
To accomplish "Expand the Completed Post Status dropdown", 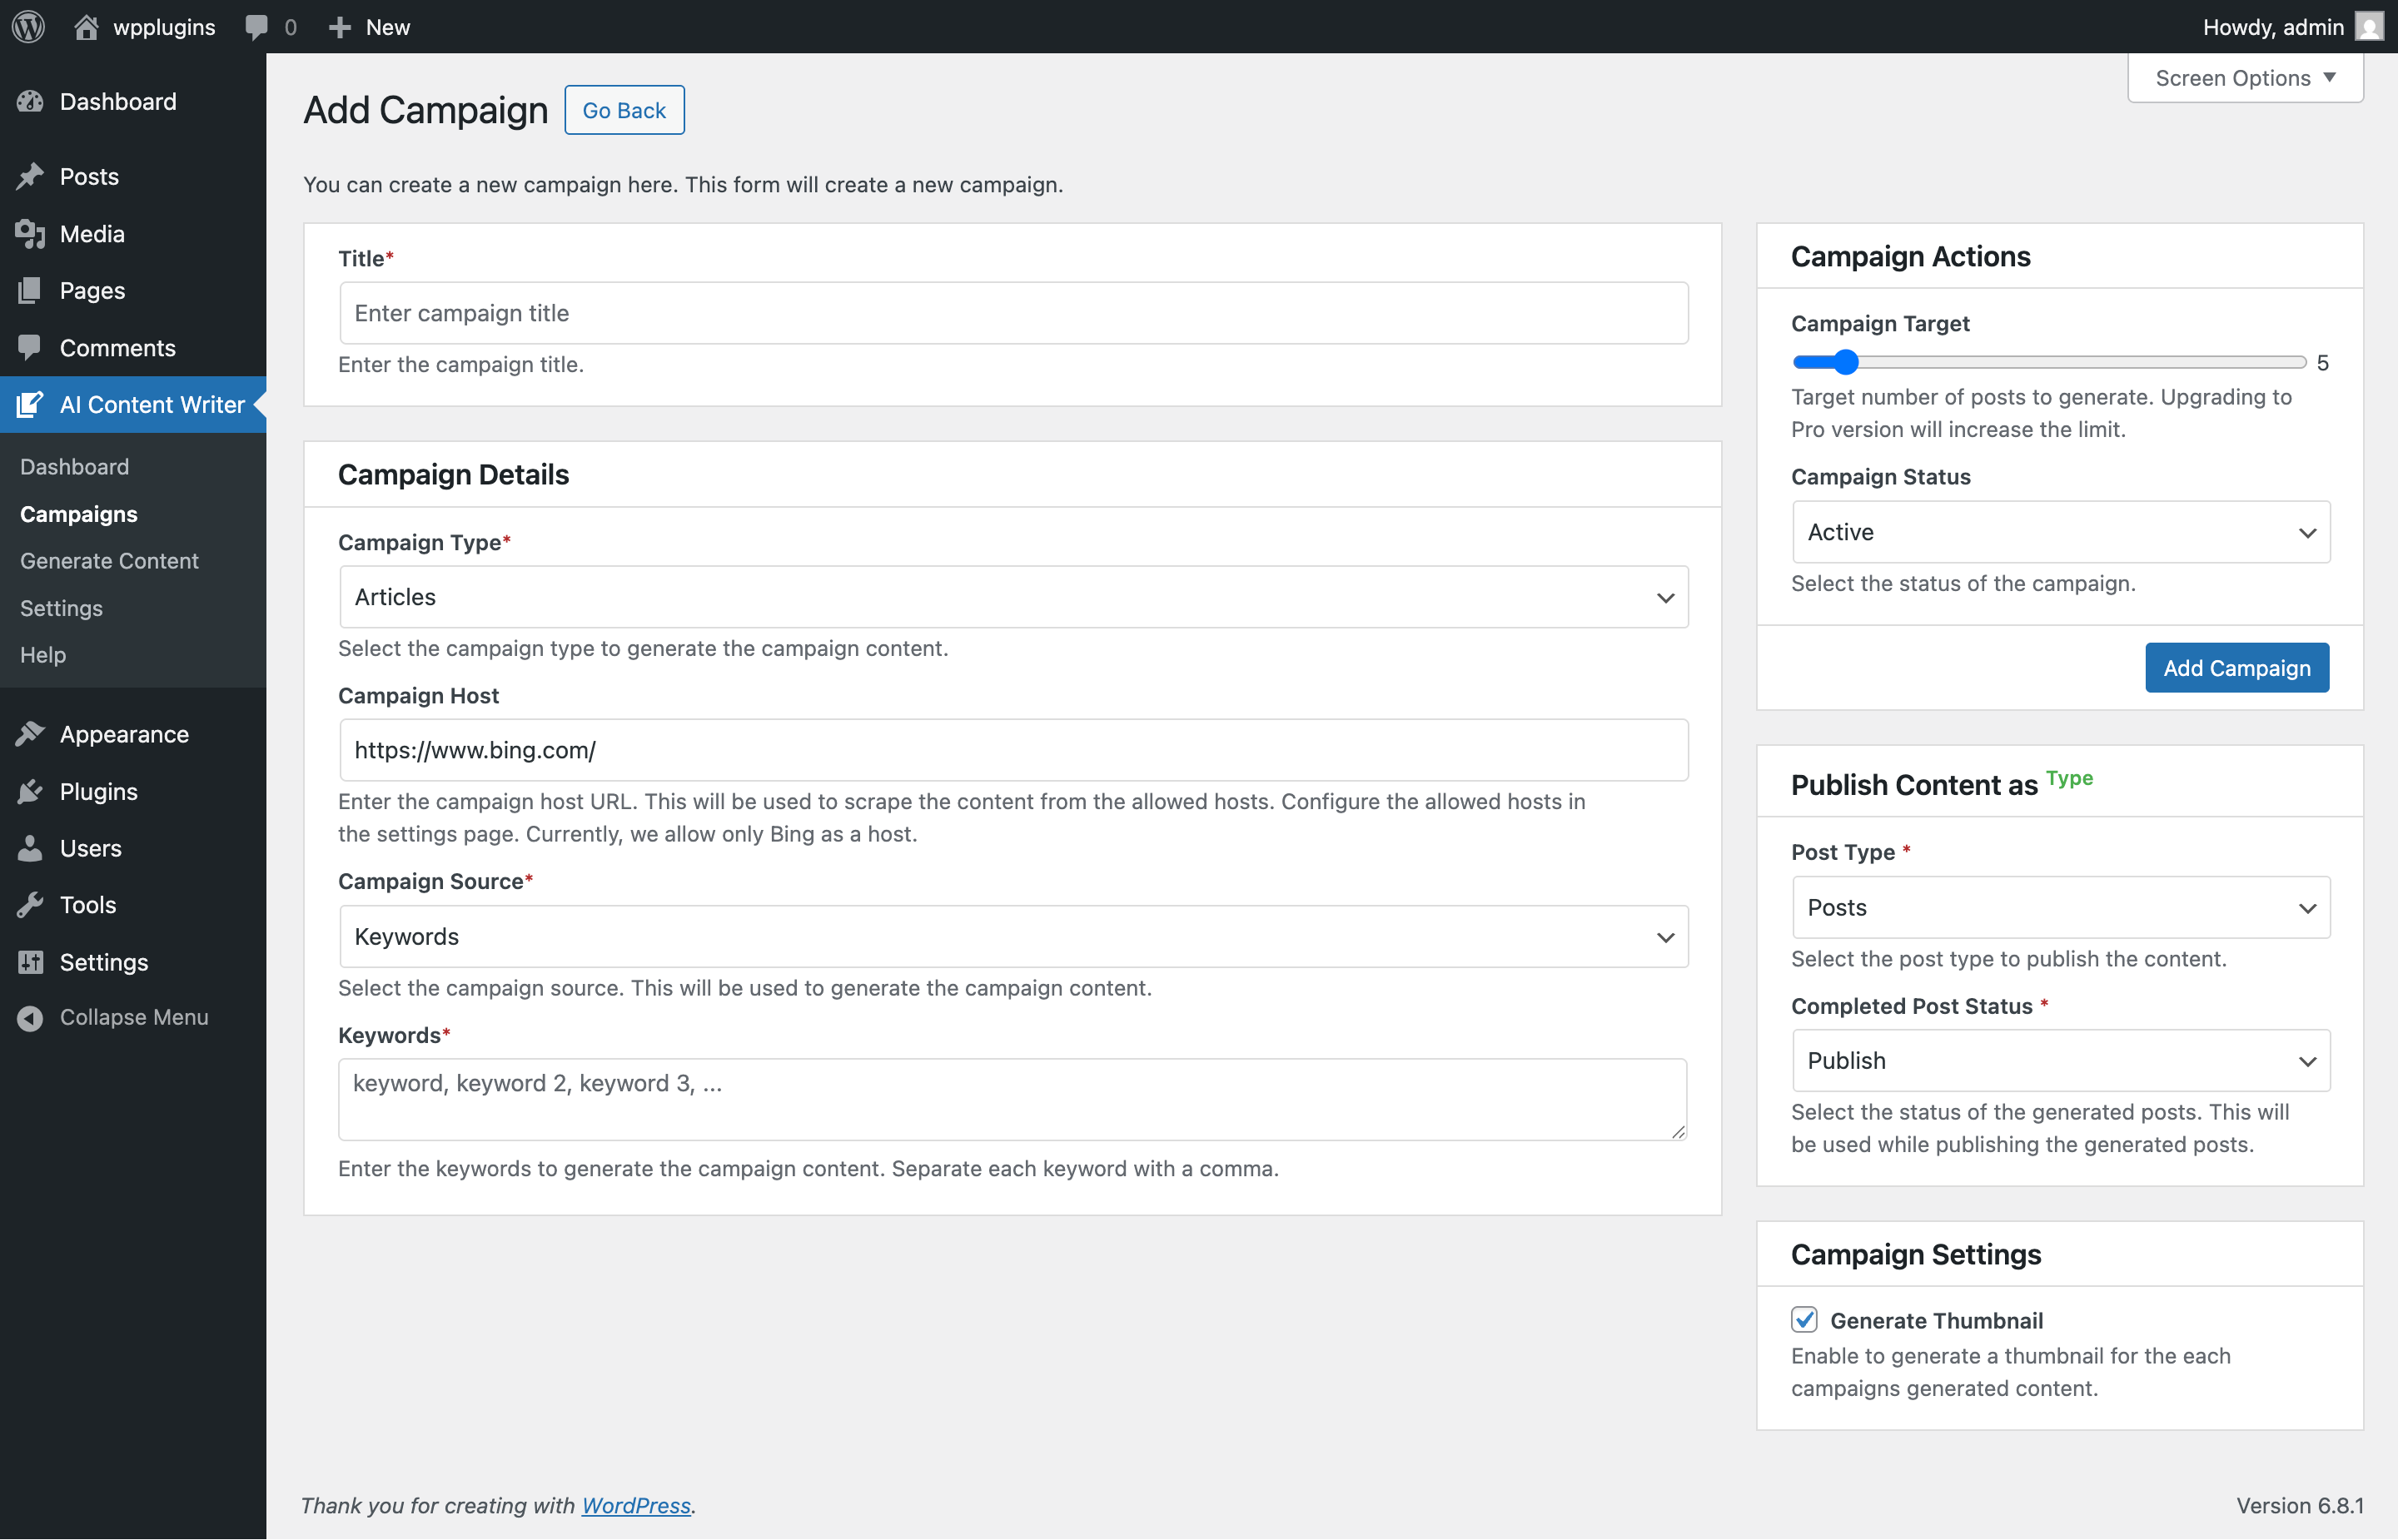I will pos(2060,1061).
